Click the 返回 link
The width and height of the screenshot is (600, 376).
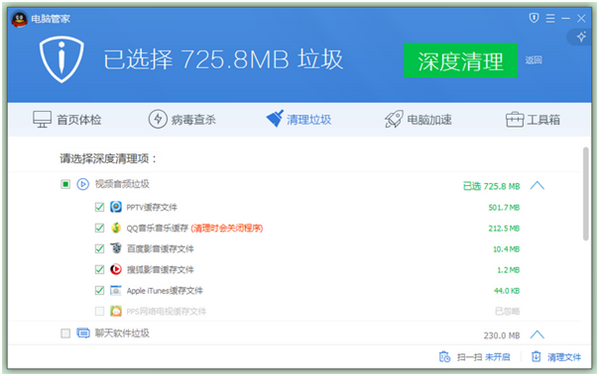pos(533,60)
